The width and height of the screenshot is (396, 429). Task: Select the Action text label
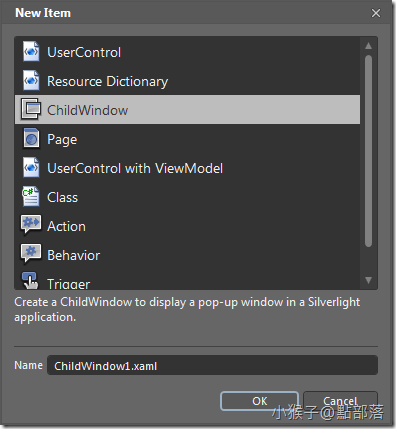(x=66, y=226)
